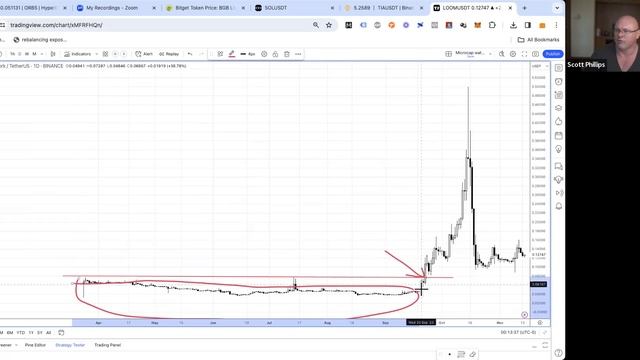This screenshot has width=640, height=360.
Task: Switch to the Strategy Tester tab
Action: tap(70, 345)
